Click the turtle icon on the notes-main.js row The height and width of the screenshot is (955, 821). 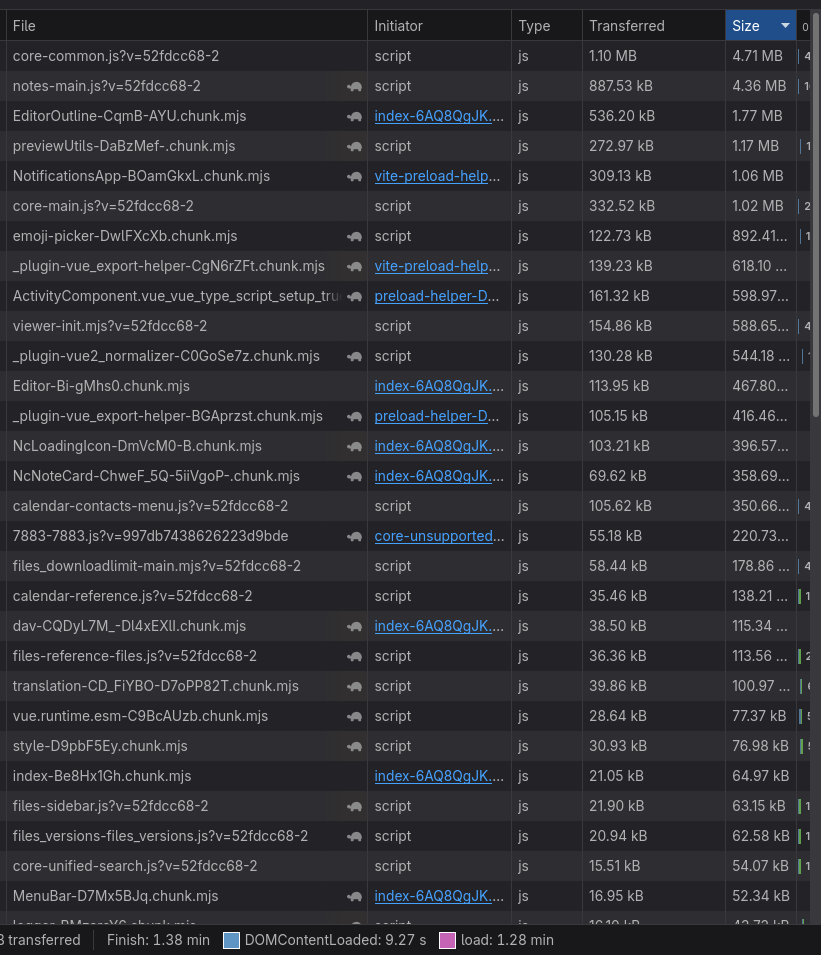[x=354, y=86]
